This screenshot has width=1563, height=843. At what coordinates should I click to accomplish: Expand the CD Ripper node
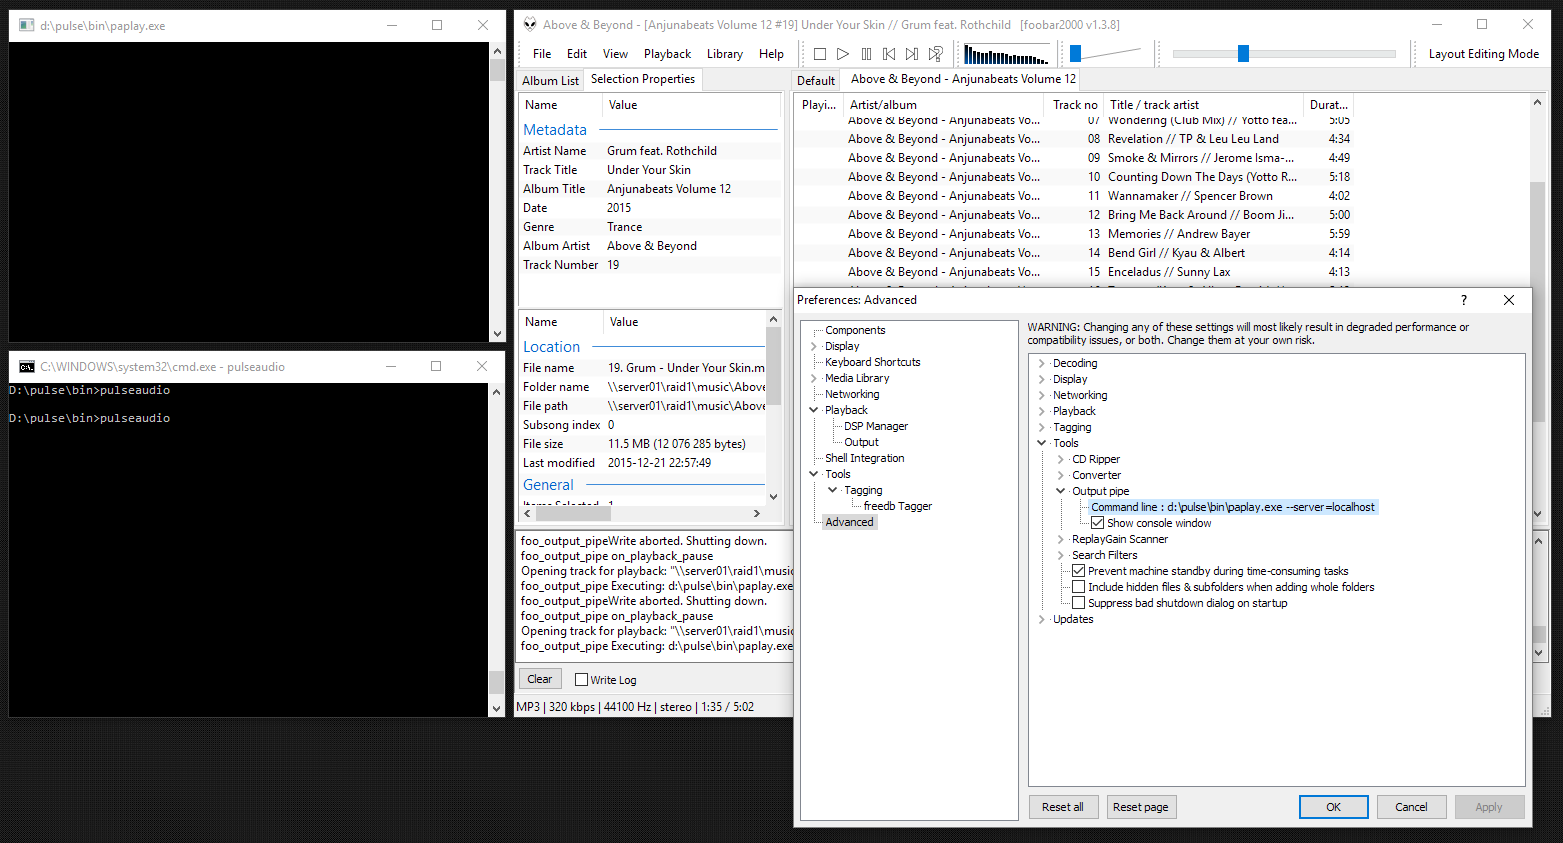click(1061, 459)
